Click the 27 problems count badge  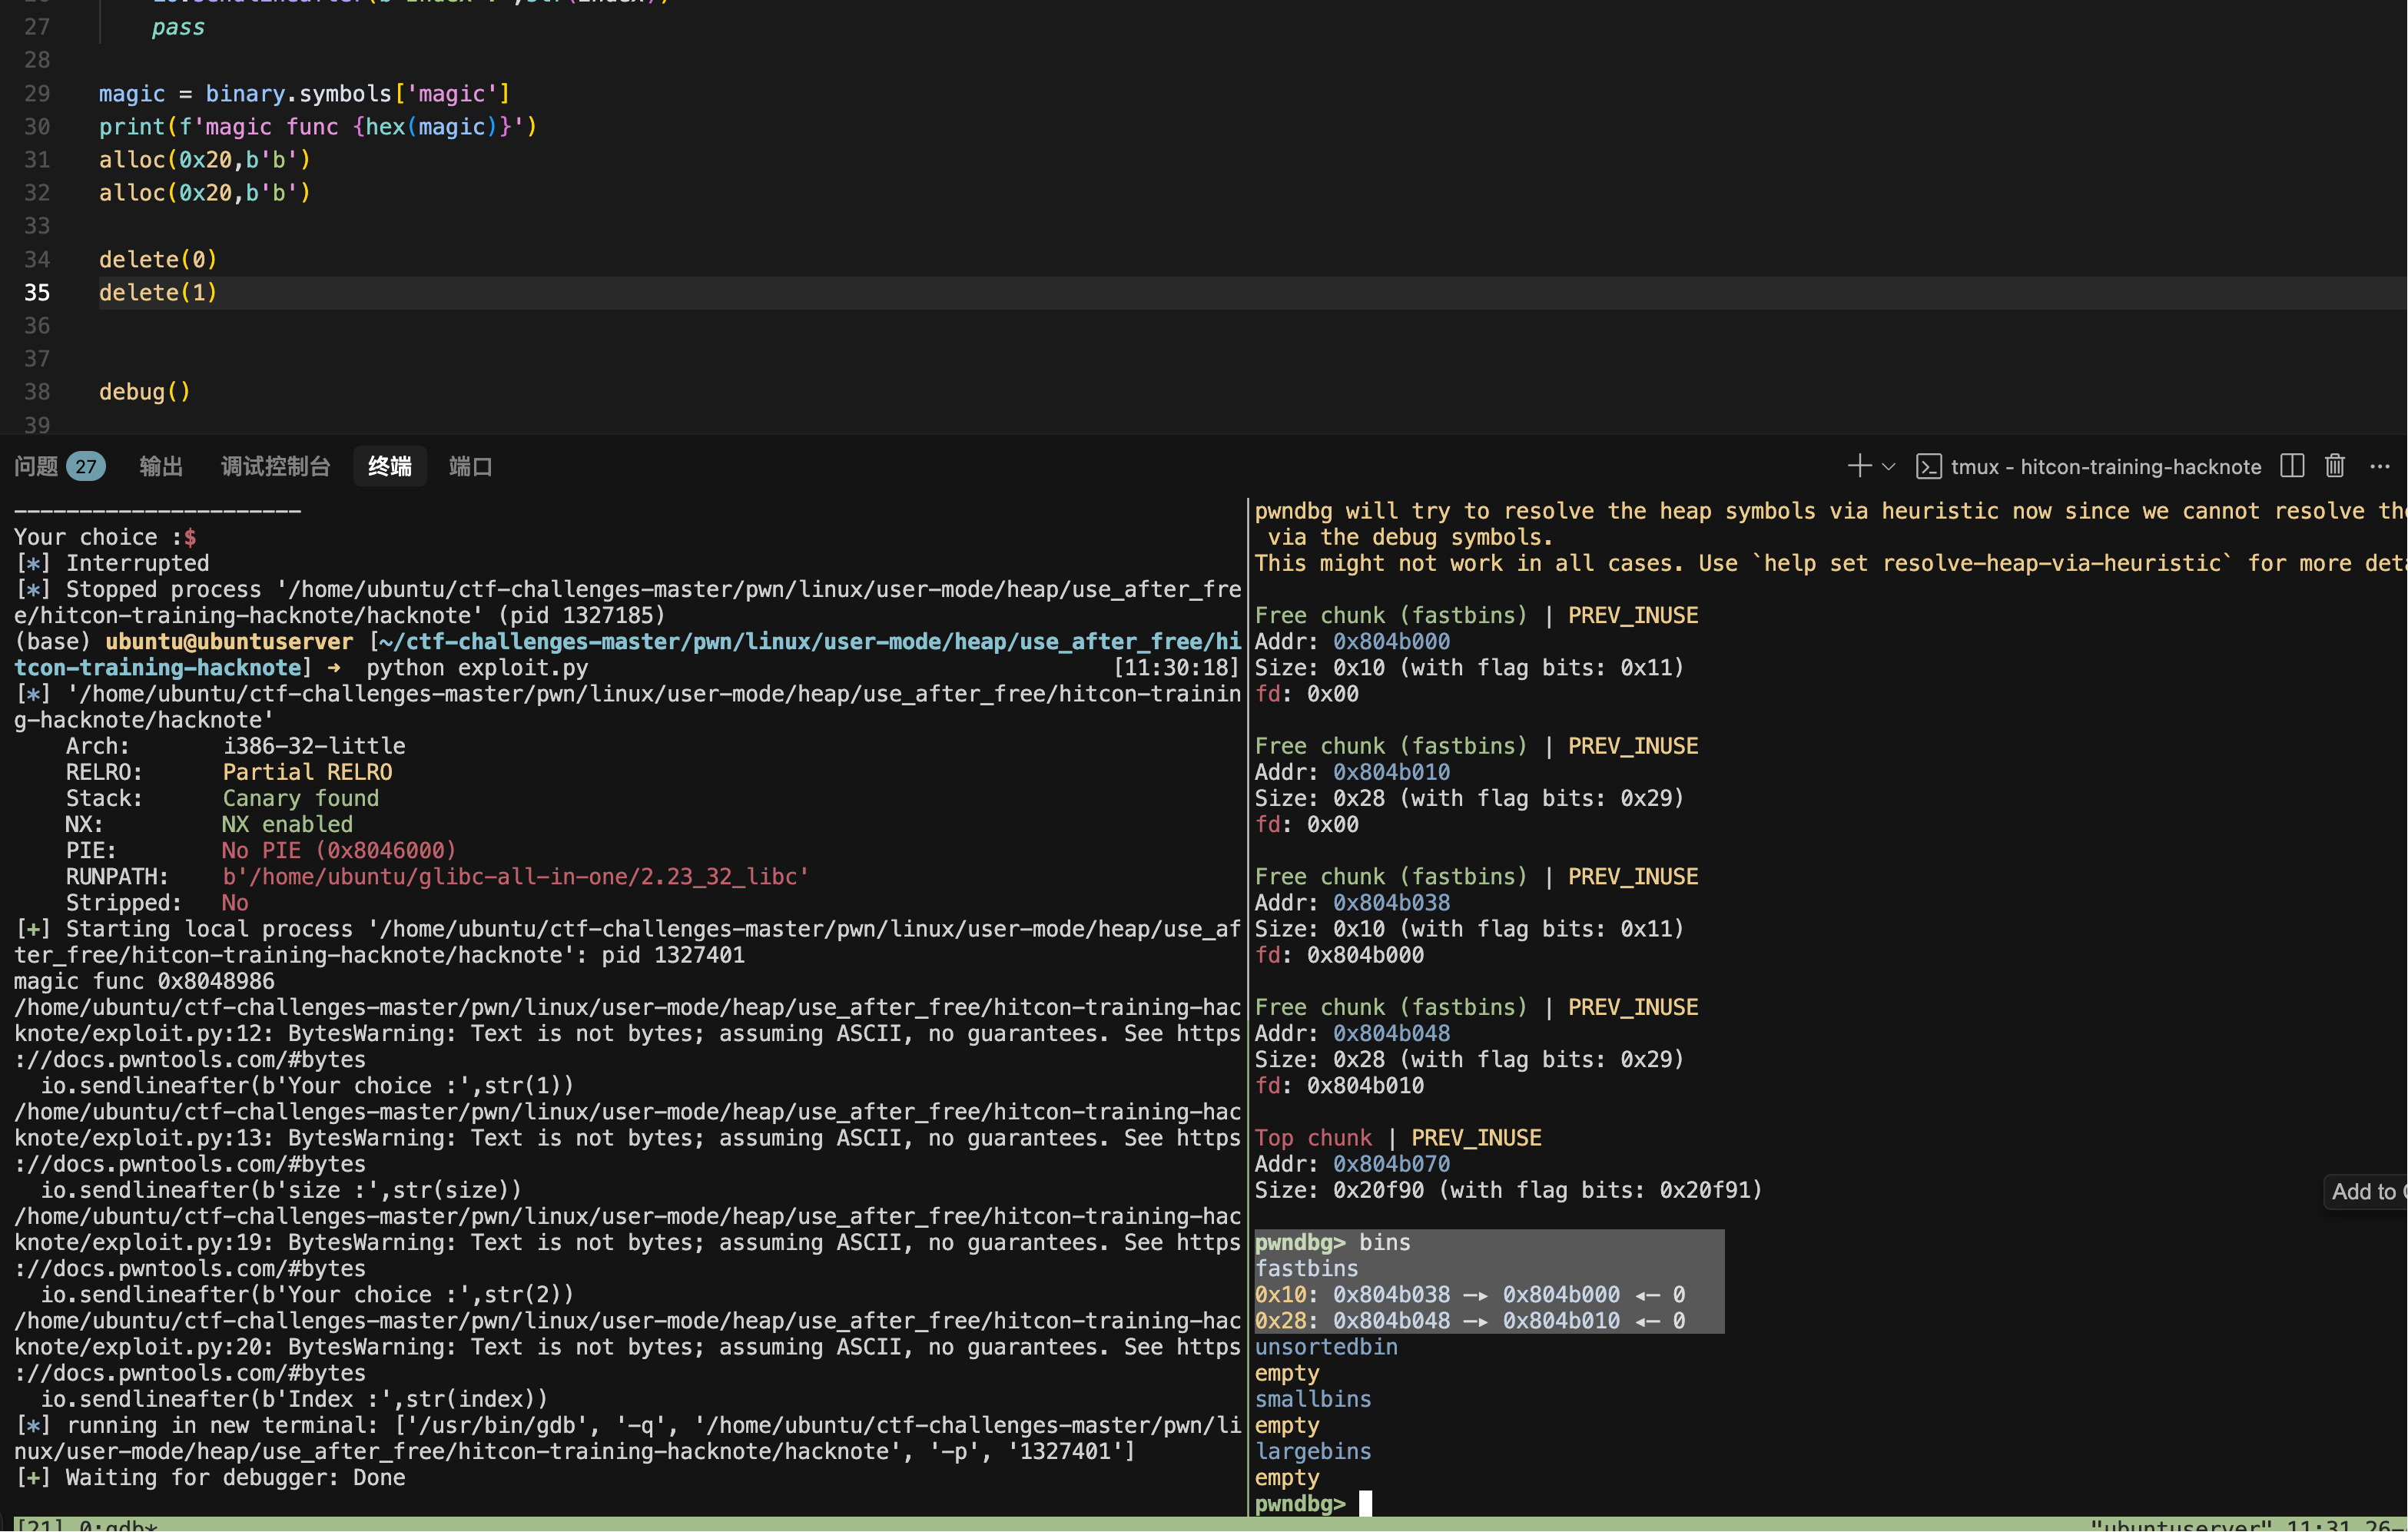[x=86, y=466]
